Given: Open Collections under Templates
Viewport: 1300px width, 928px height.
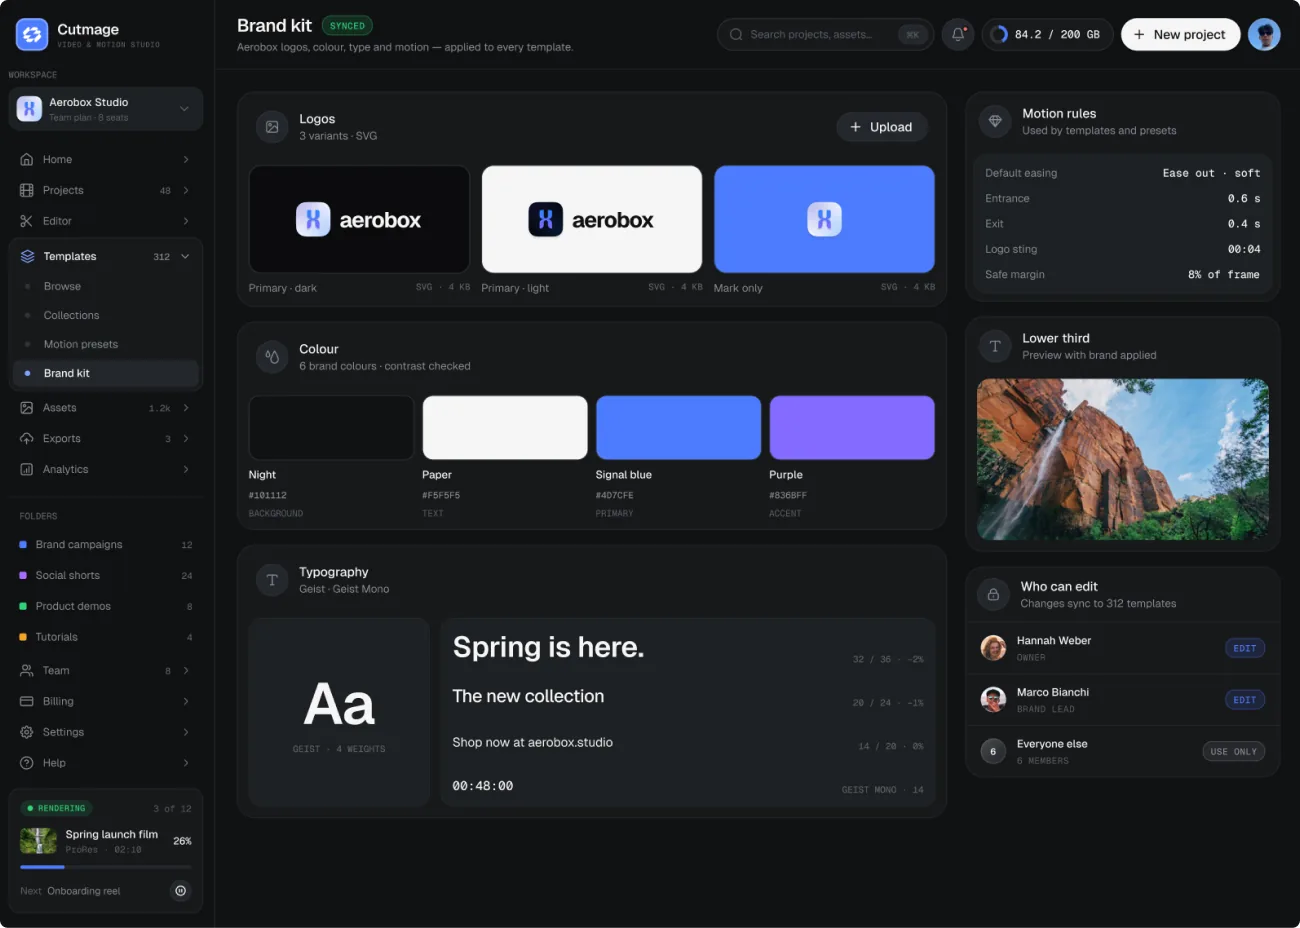Looking at the screenshot, I should [x=106, y=315].
